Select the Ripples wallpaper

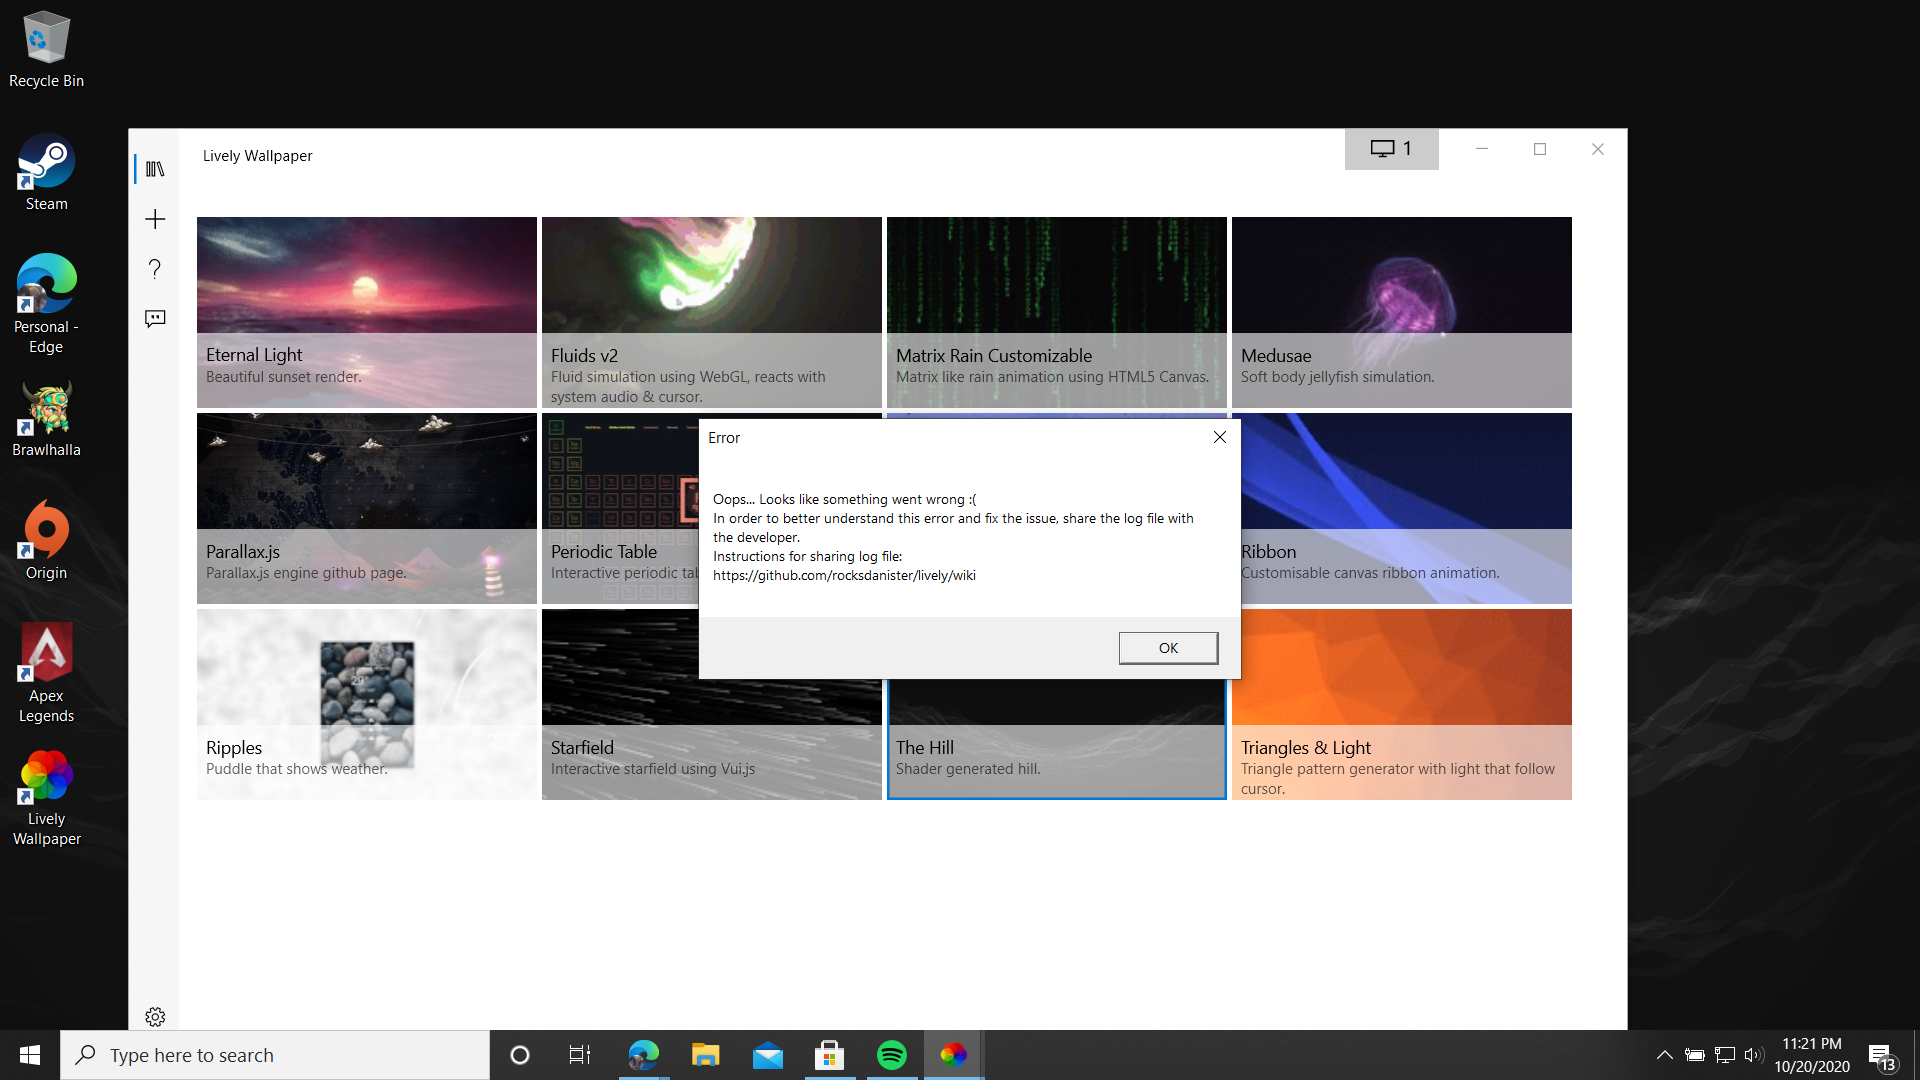pos(367,704)
